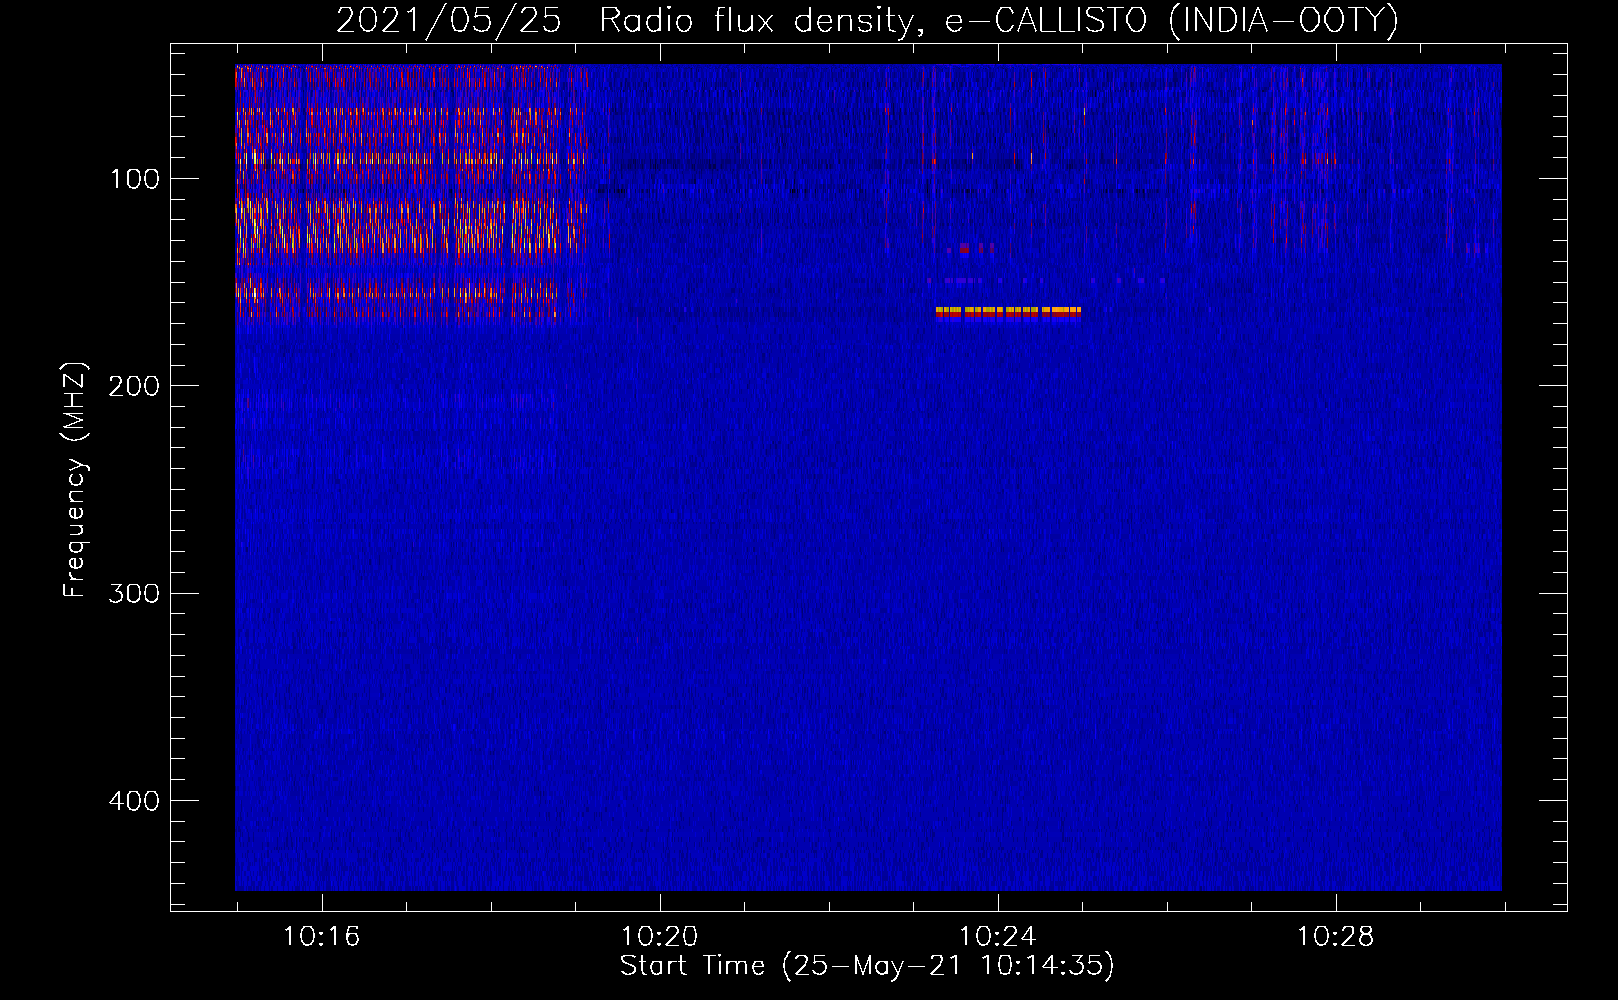Click the 10:28 time tick label

[x=1335, y=937]
